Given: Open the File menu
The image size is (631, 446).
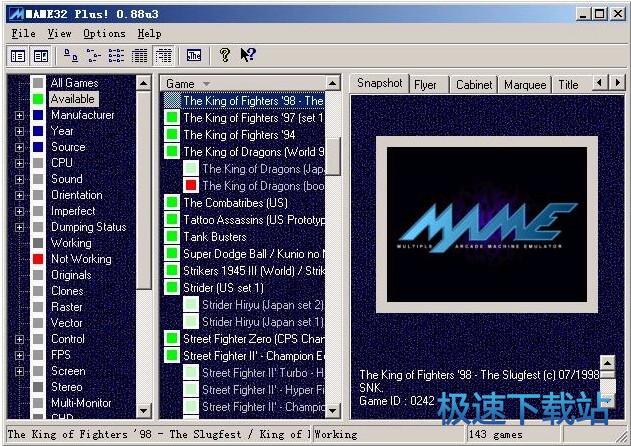Looking at the screenshot, I should point(23,33).
